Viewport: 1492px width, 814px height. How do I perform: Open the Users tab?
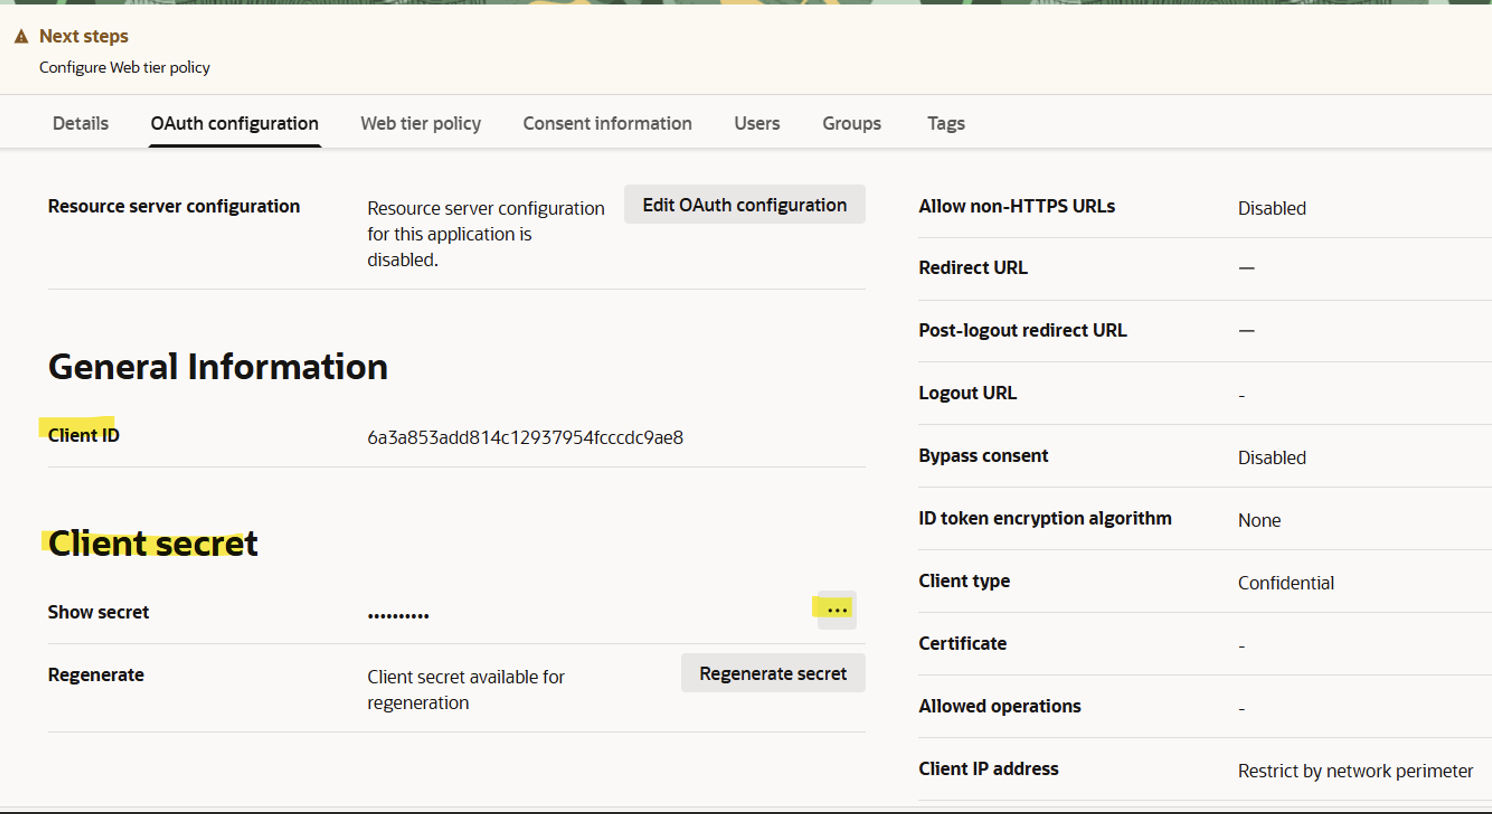click(x=757, y=123)
